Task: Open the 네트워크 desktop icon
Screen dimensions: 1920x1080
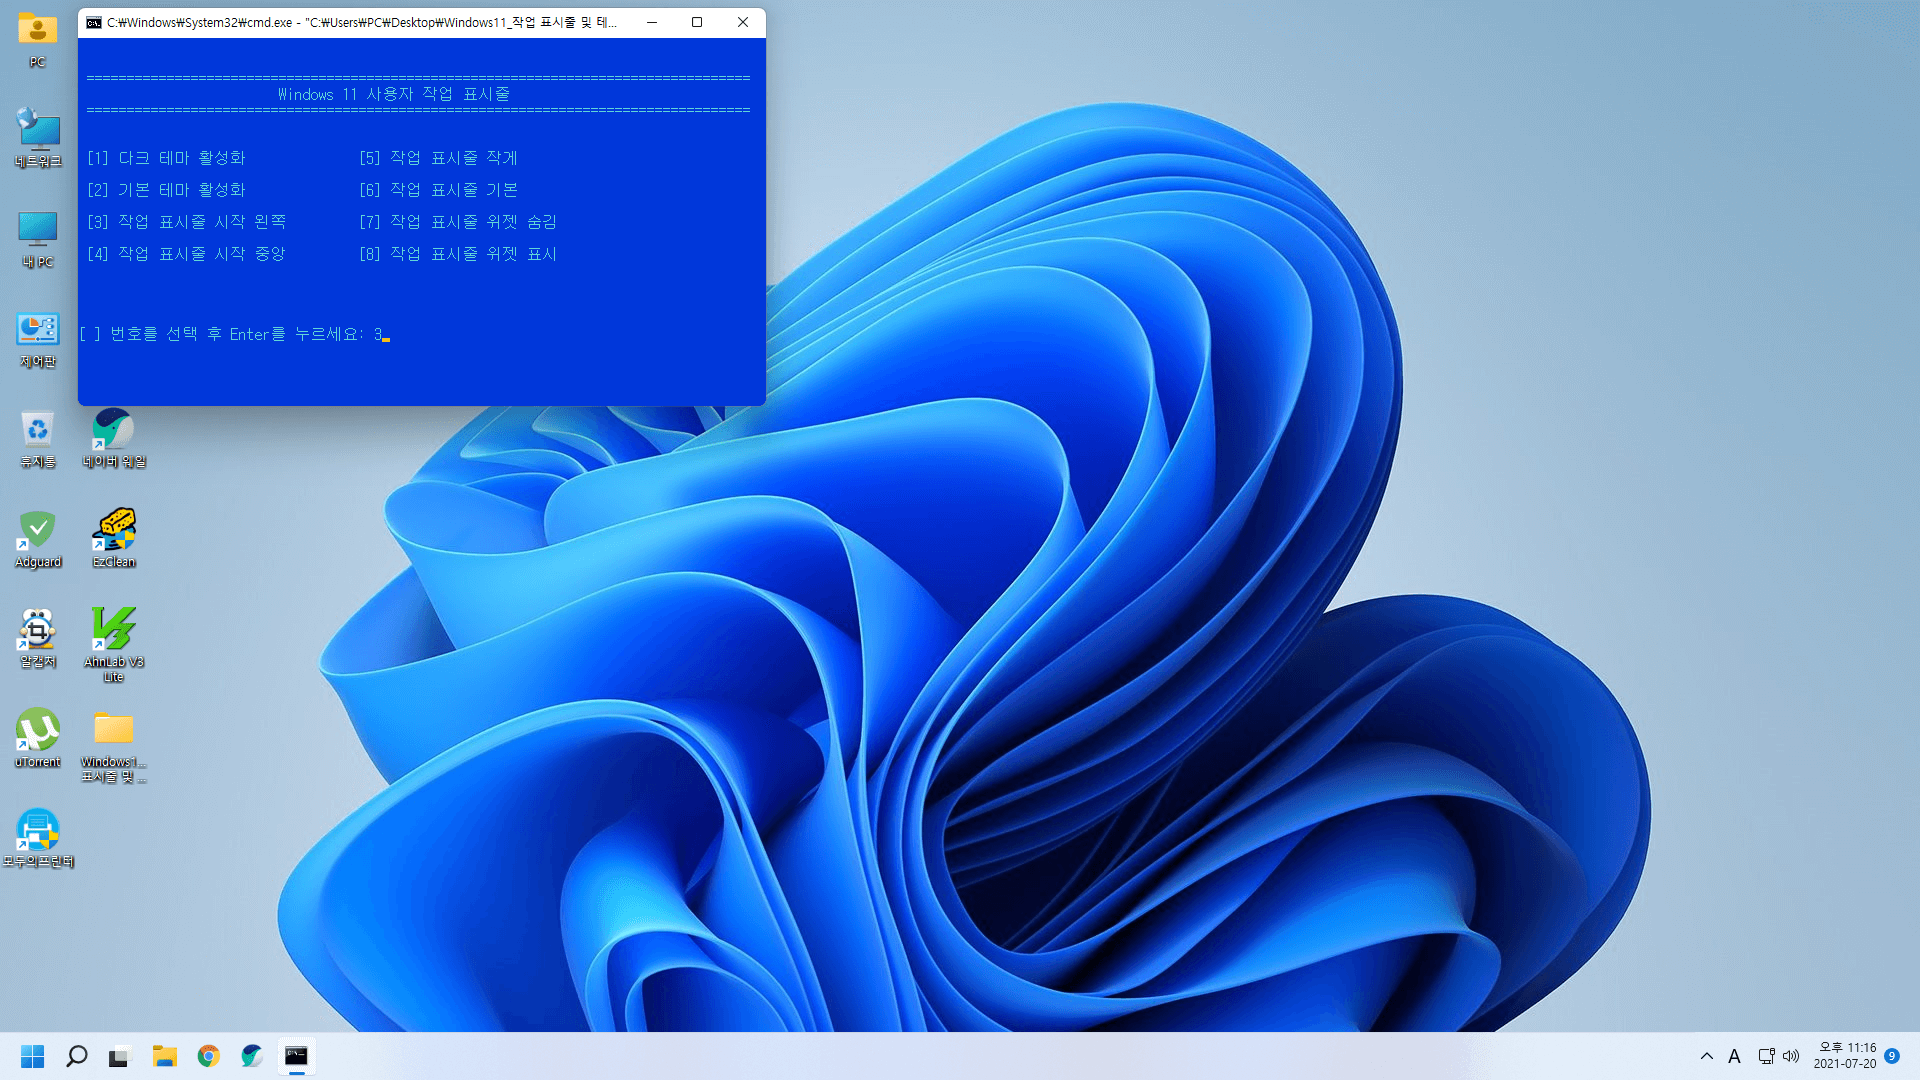Action: [37, 138]
